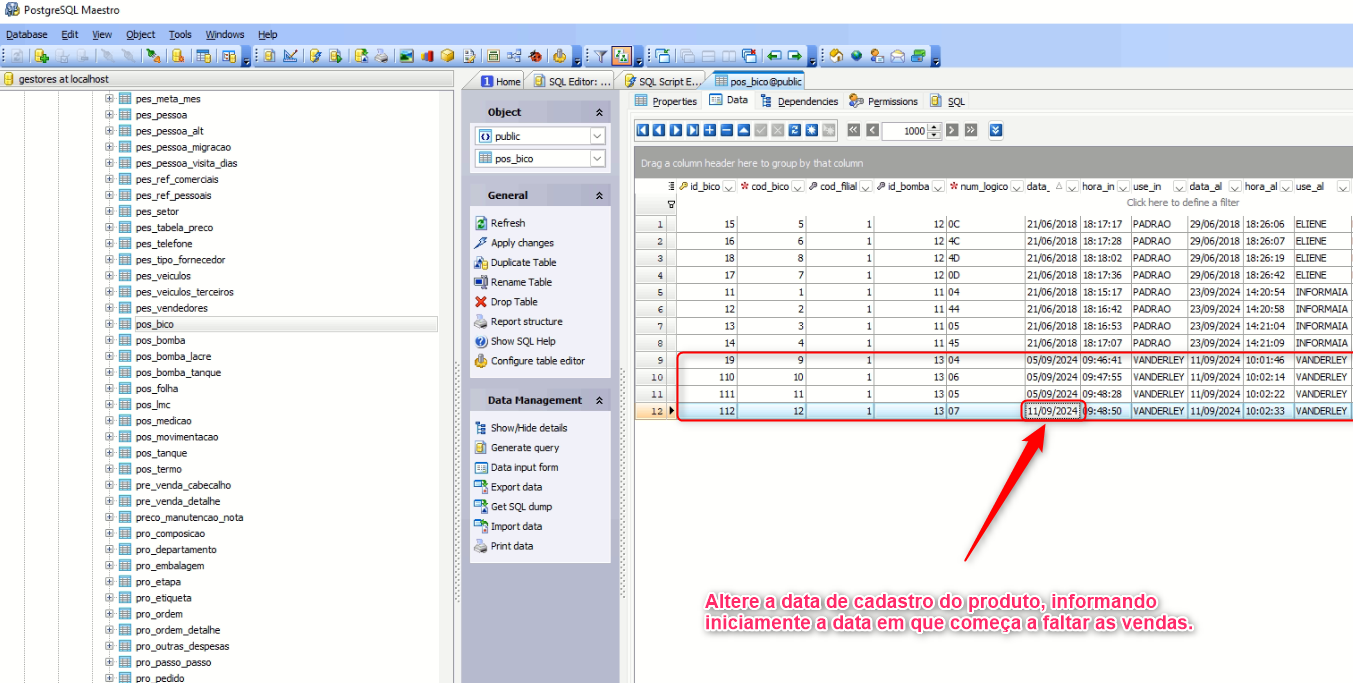Click the refresh data icon in navigator

click(x=795, y=130)
